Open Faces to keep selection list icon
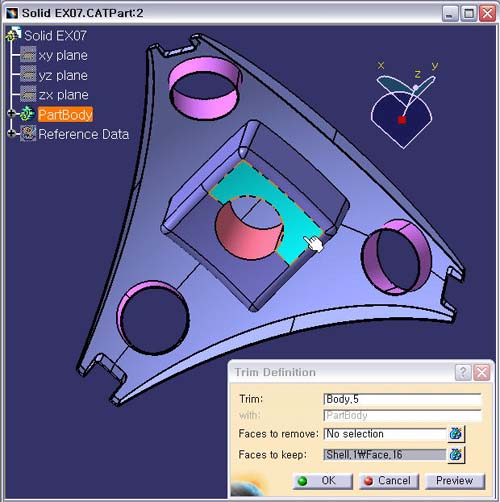Viewport: 500px width, 502px height. coord(456,454)
